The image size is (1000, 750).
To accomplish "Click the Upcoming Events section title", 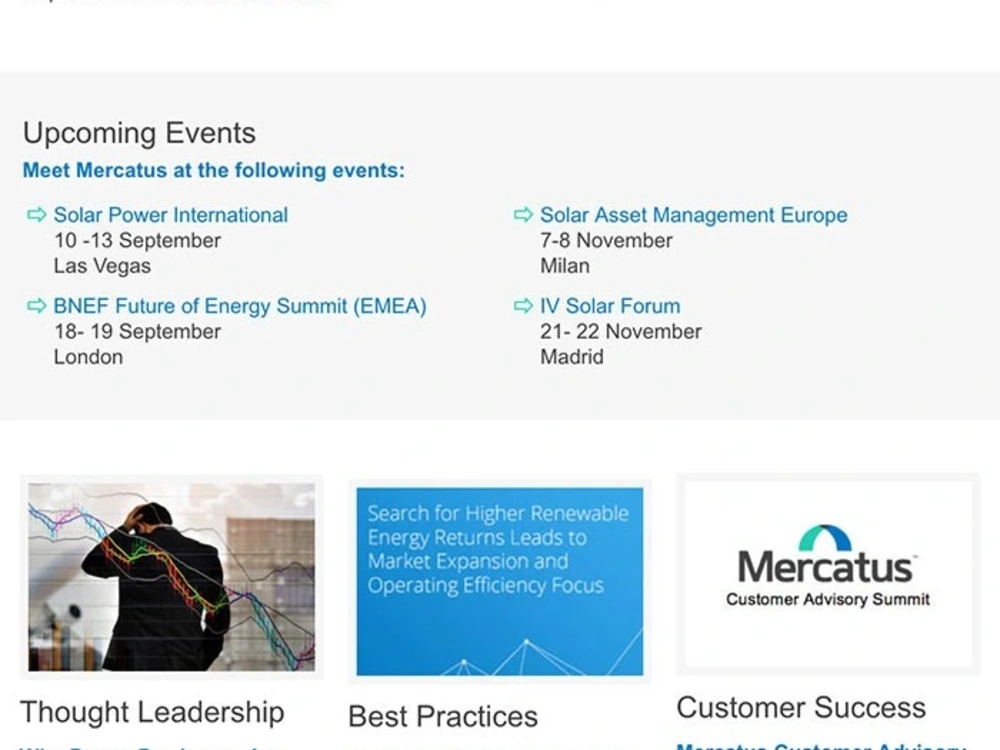I will (139, 133).
